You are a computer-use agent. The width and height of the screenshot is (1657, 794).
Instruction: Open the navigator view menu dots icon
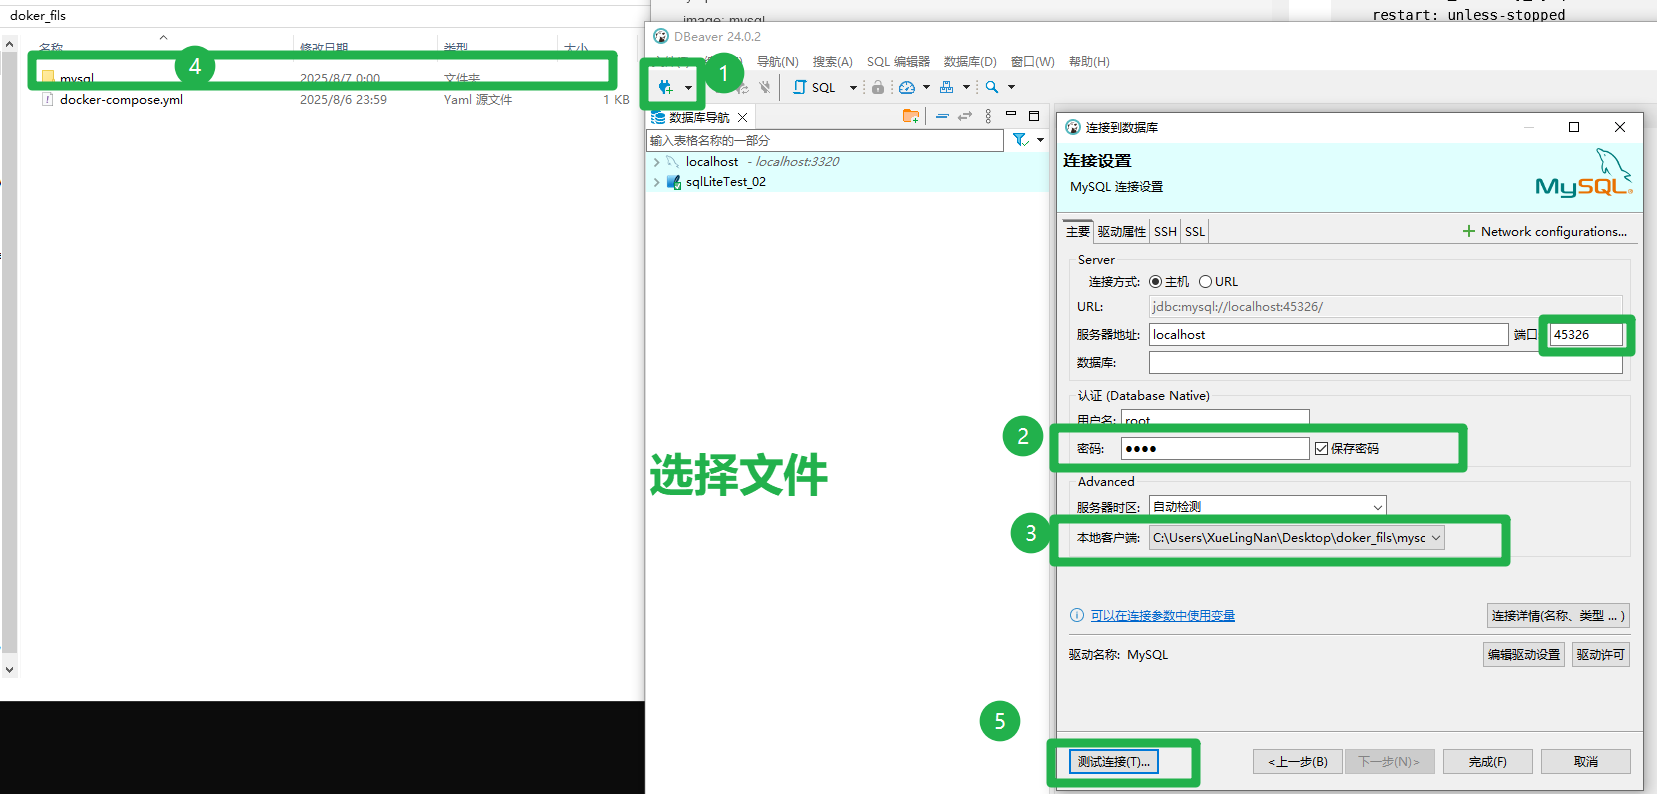(x=988, y=116)
